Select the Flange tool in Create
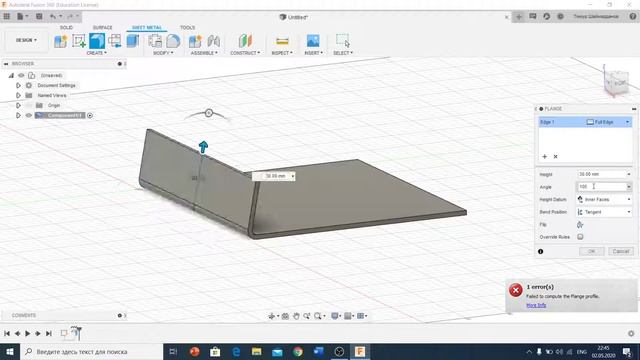 (x=97, y=41)
